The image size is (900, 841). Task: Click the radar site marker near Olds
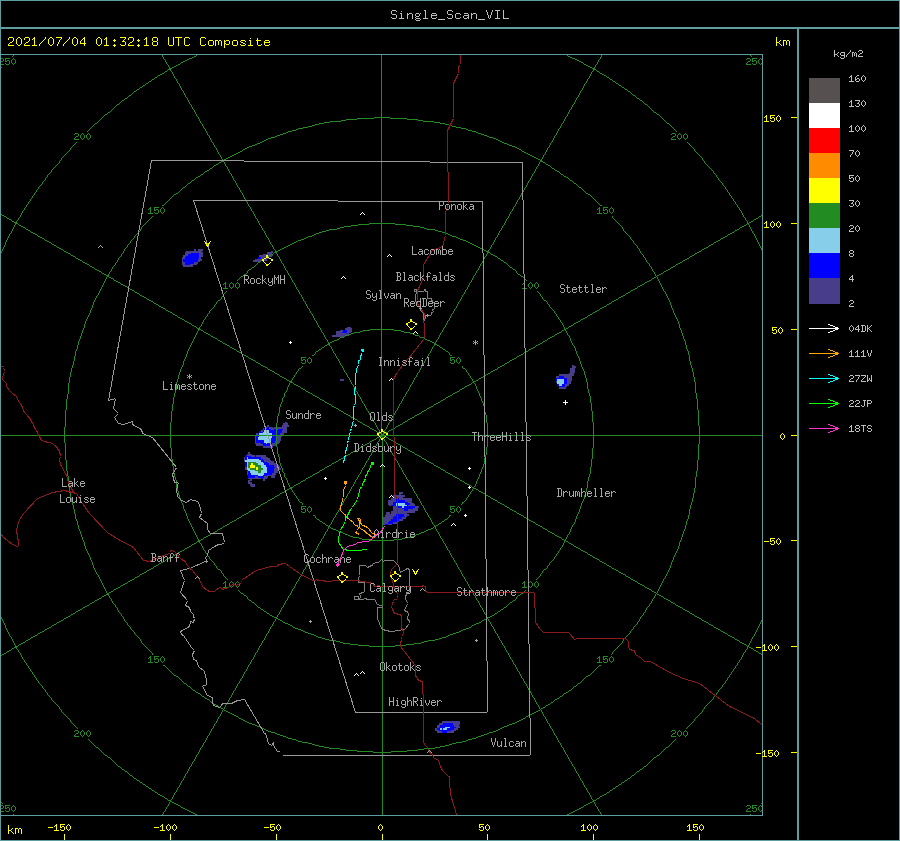[x=382, y=435]
